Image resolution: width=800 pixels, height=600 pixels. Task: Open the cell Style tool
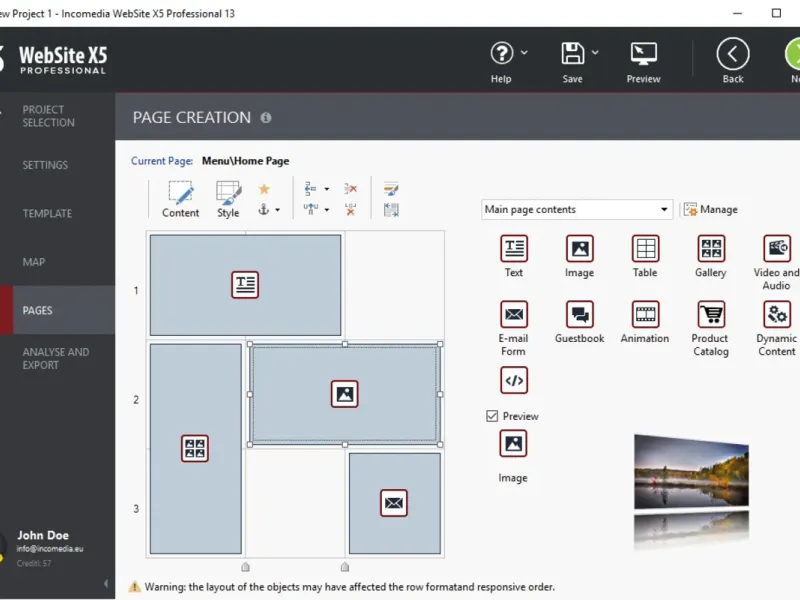(x=228, y=199)
